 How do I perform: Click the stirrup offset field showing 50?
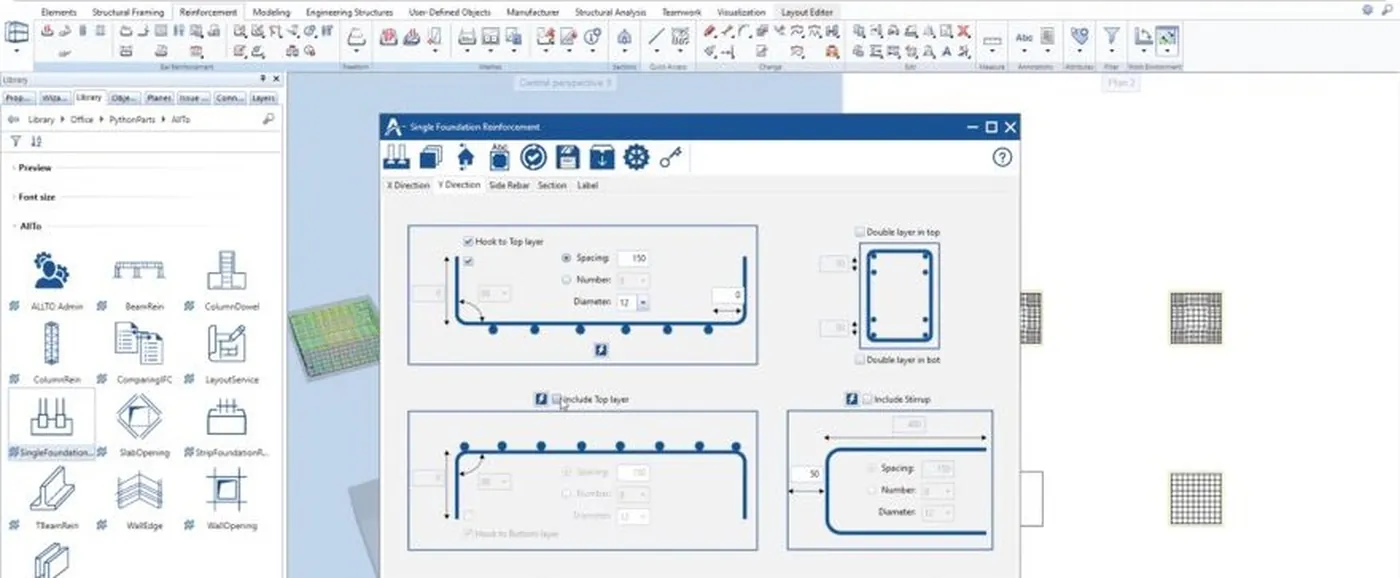[807, 473]
